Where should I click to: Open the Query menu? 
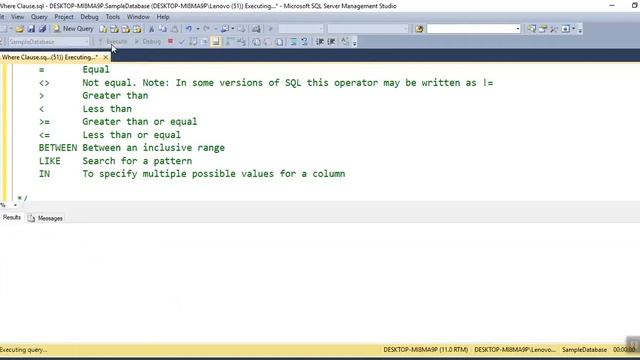[x=39, y=17]
